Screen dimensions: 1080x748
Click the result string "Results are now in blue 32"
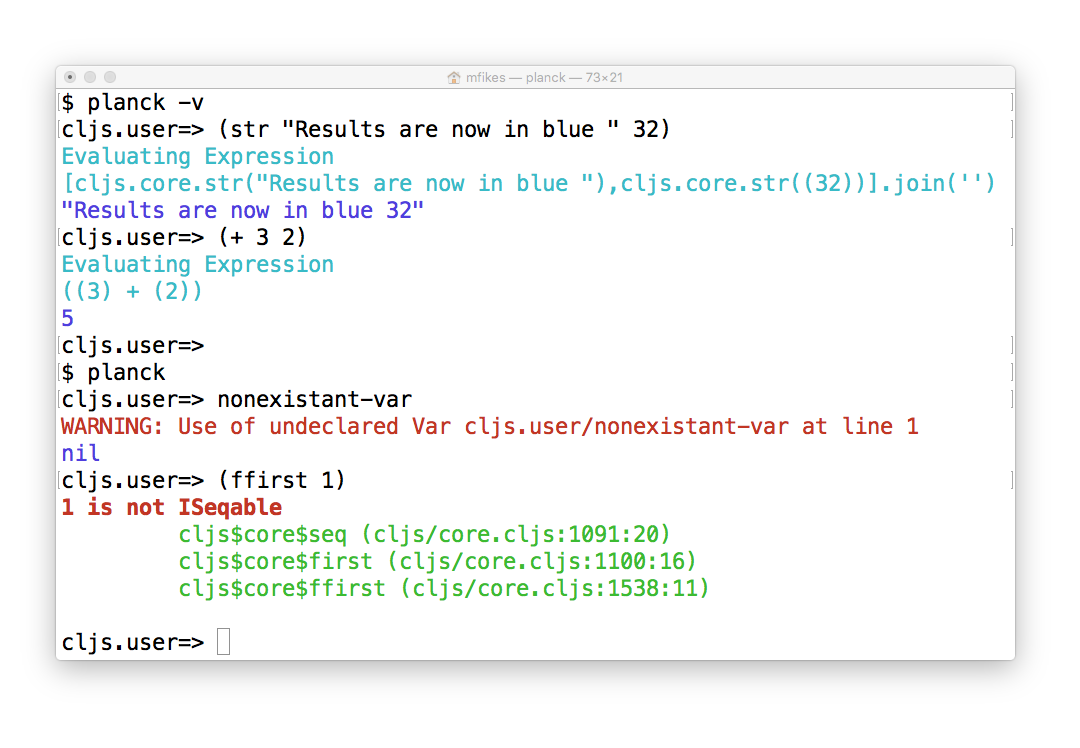pyautogui.click(x=242, y=210)
